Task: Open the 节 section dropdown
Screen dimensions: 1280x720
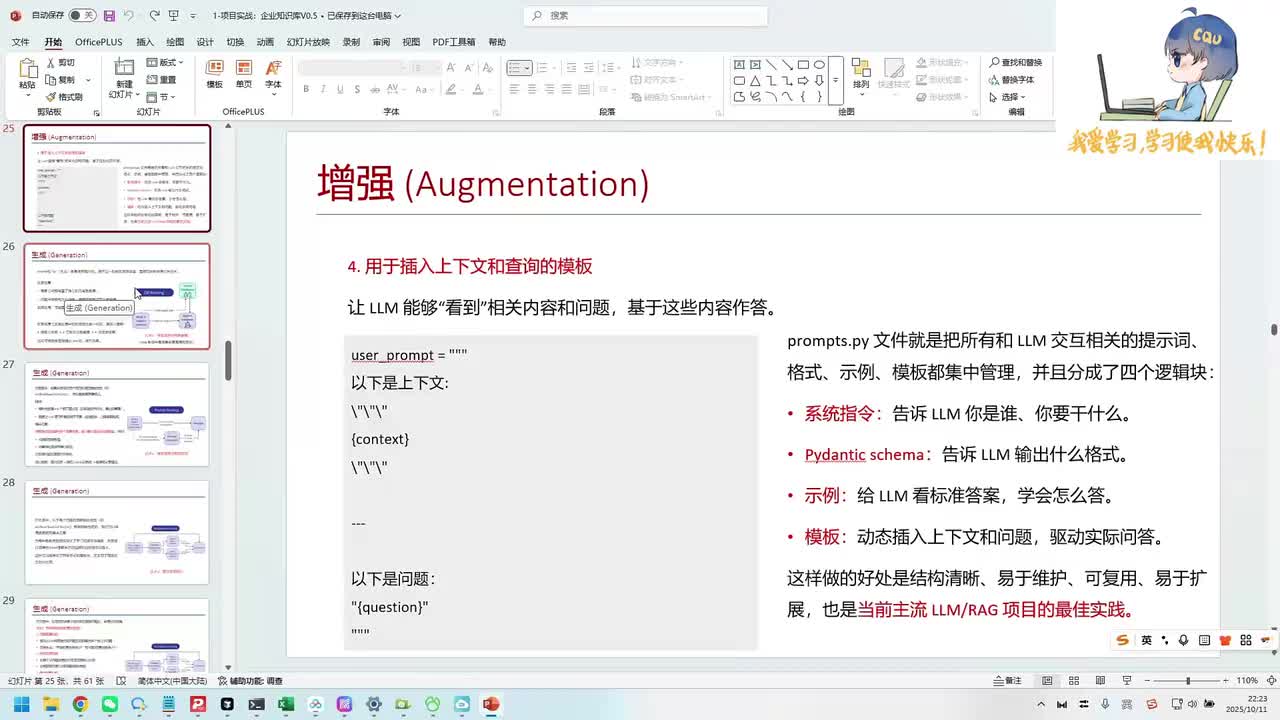Action: tap(162, 97)
